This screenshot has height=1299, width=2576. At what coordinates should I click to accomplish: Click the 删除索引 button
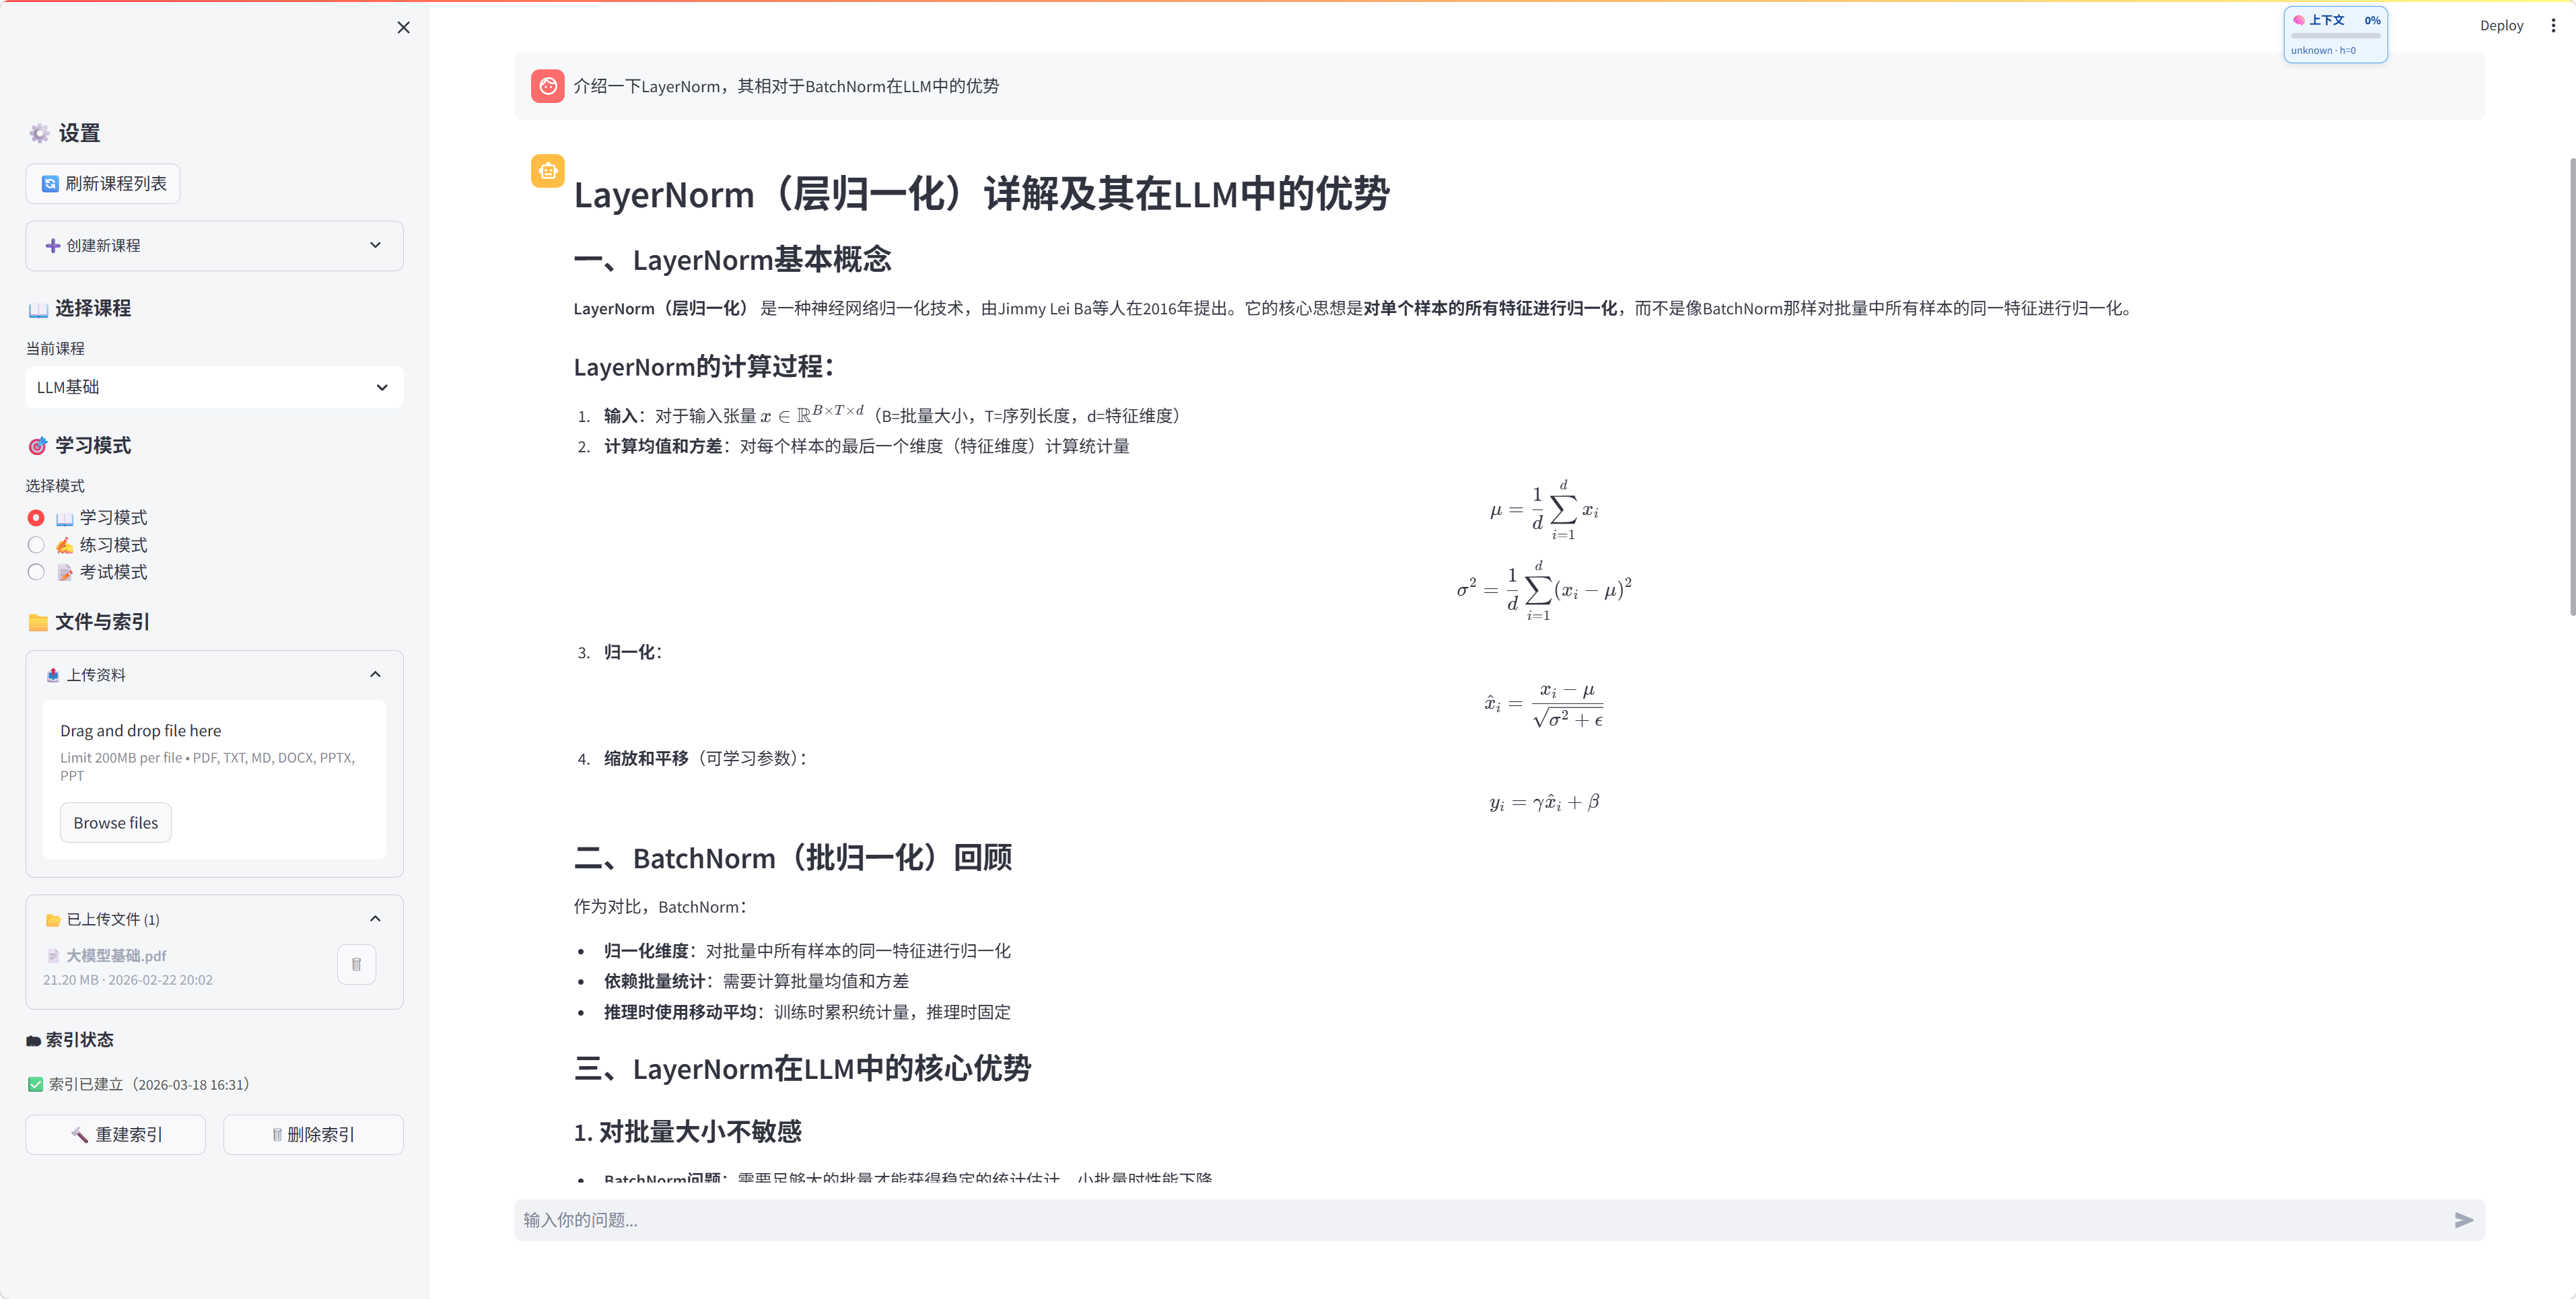[313, 1134]
